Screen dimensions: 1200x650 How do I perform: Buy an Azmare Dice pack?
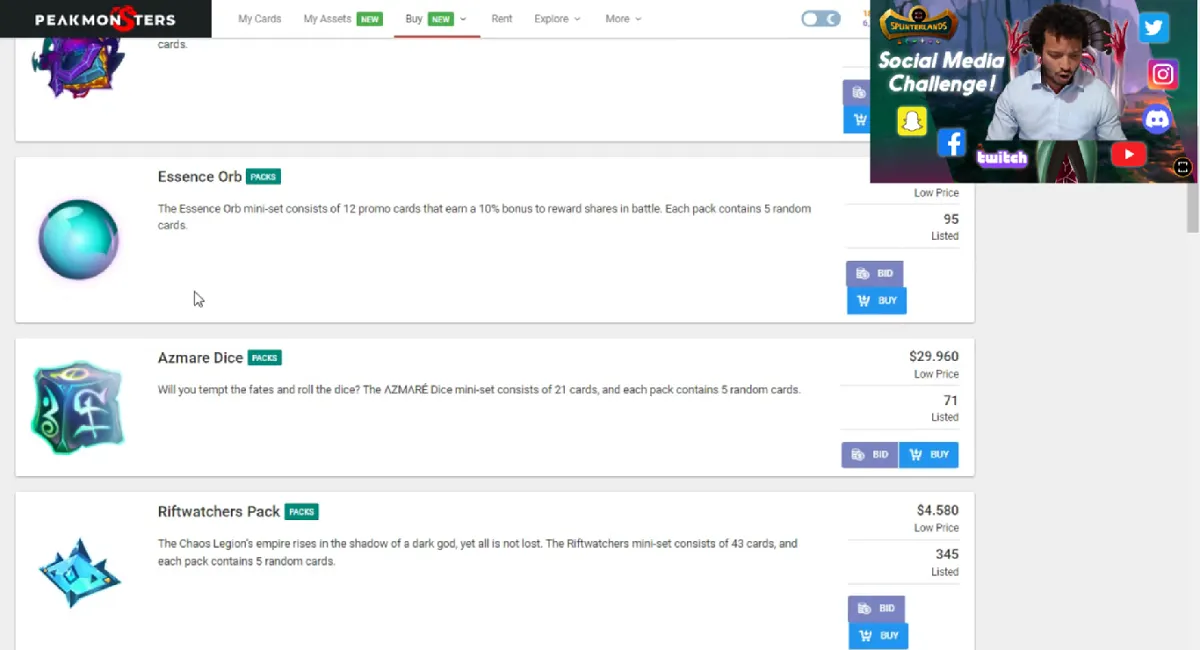[x=929, y=455]
